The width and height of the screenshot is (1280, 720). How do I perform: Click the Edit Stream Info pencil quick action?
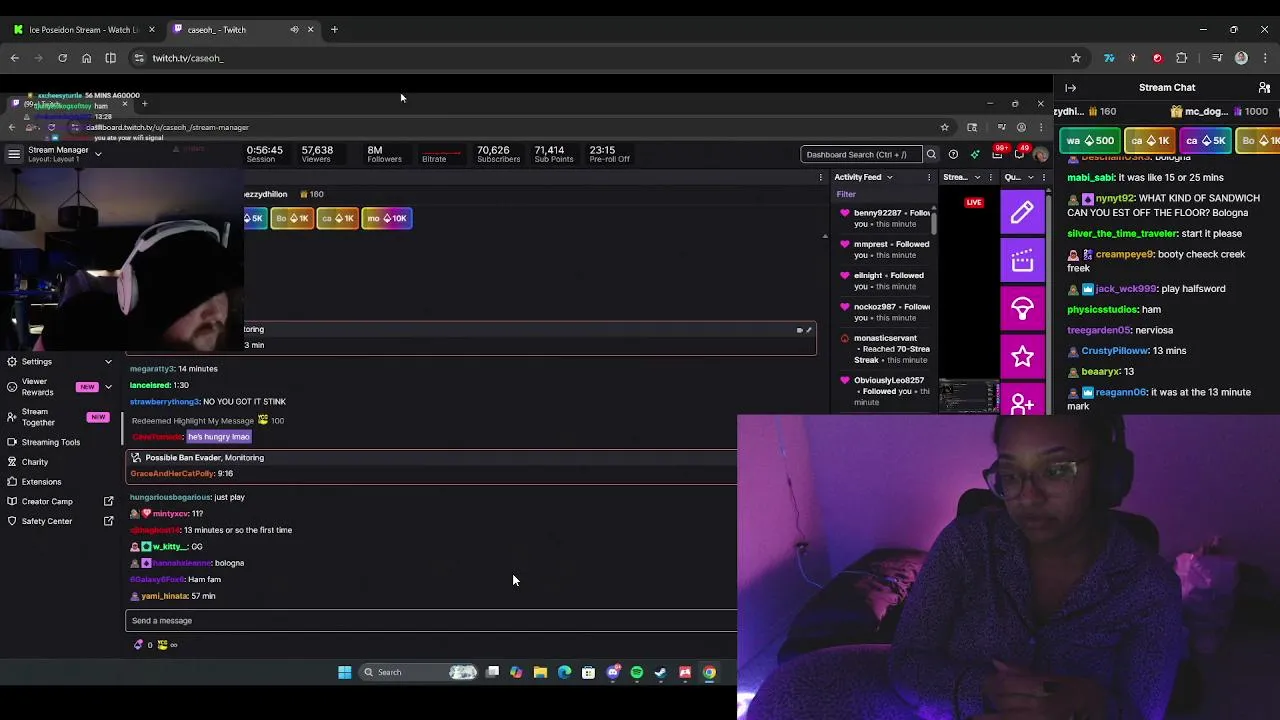(1022, 212)
